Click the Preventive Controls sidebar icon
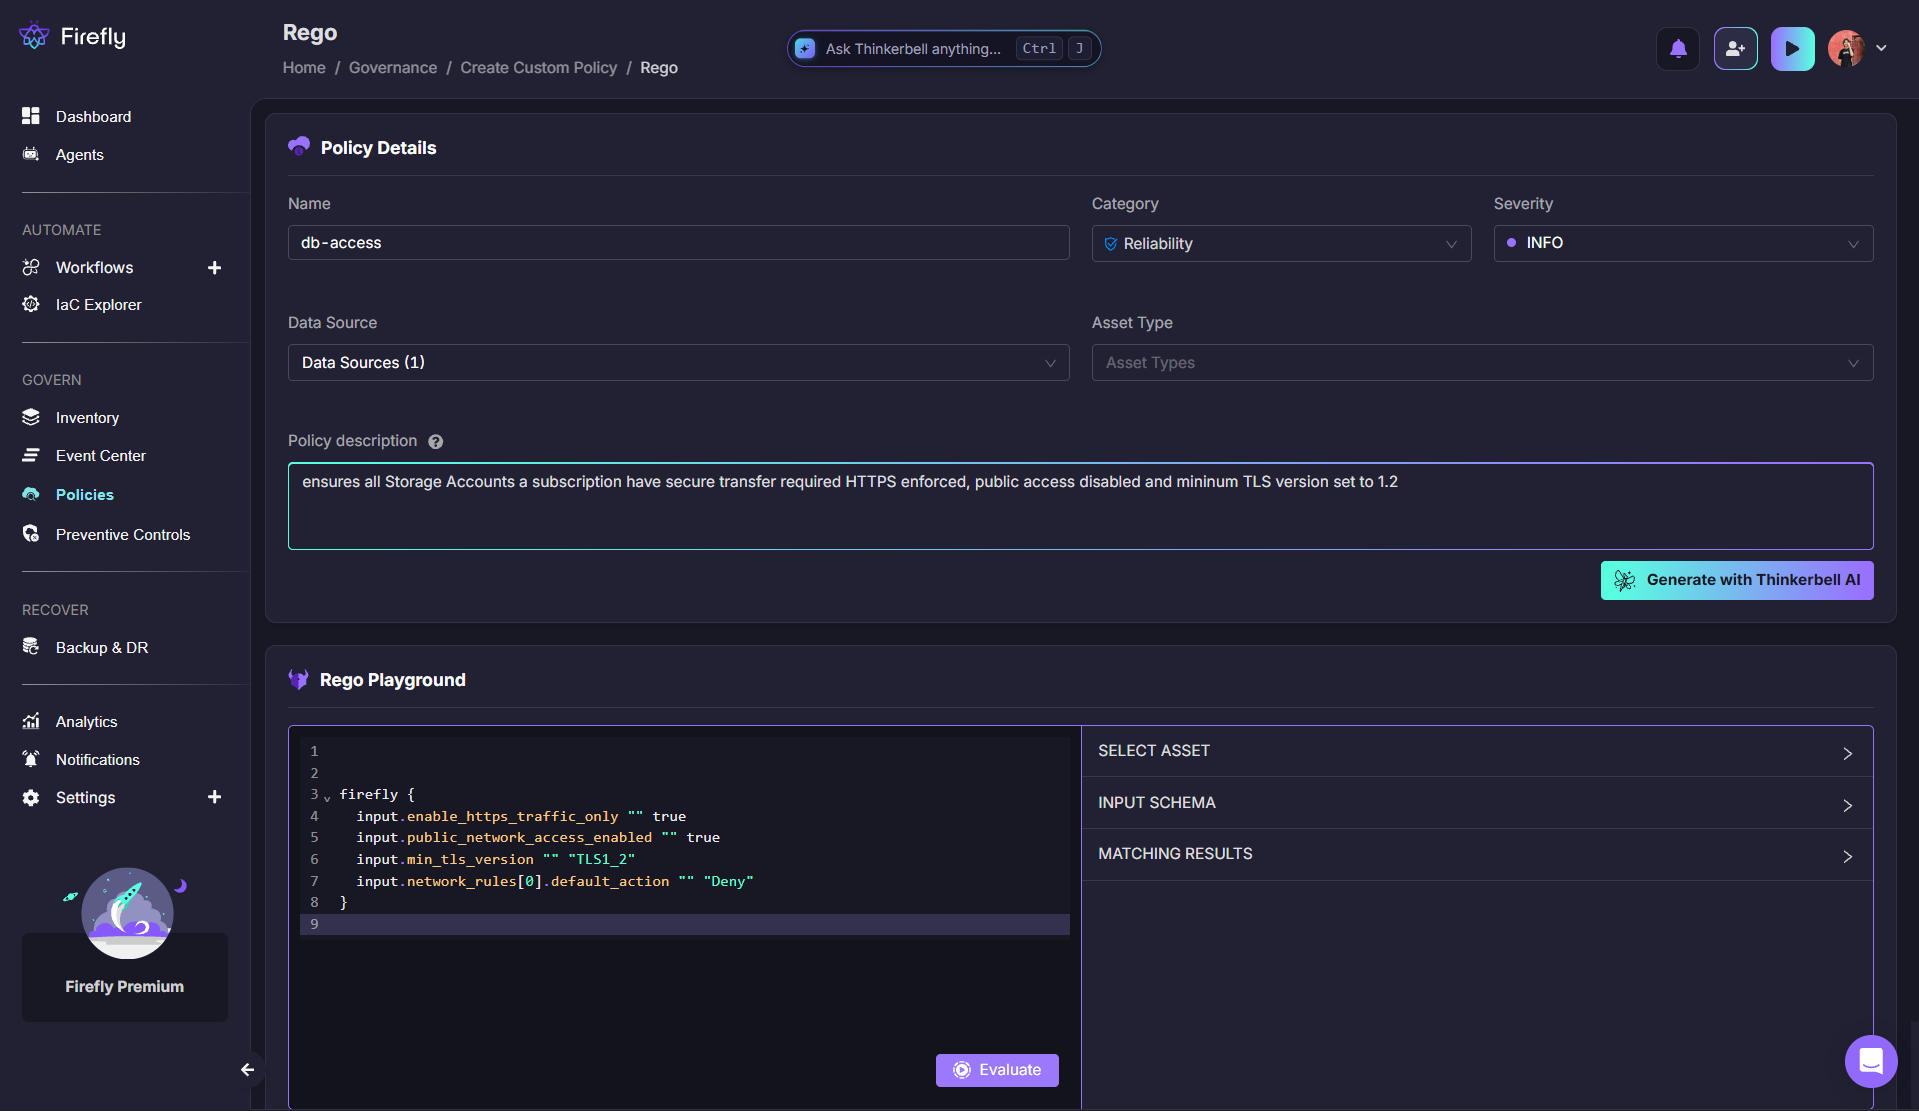This screenshot has width=1919, height=1111. [x=31, y=534]
